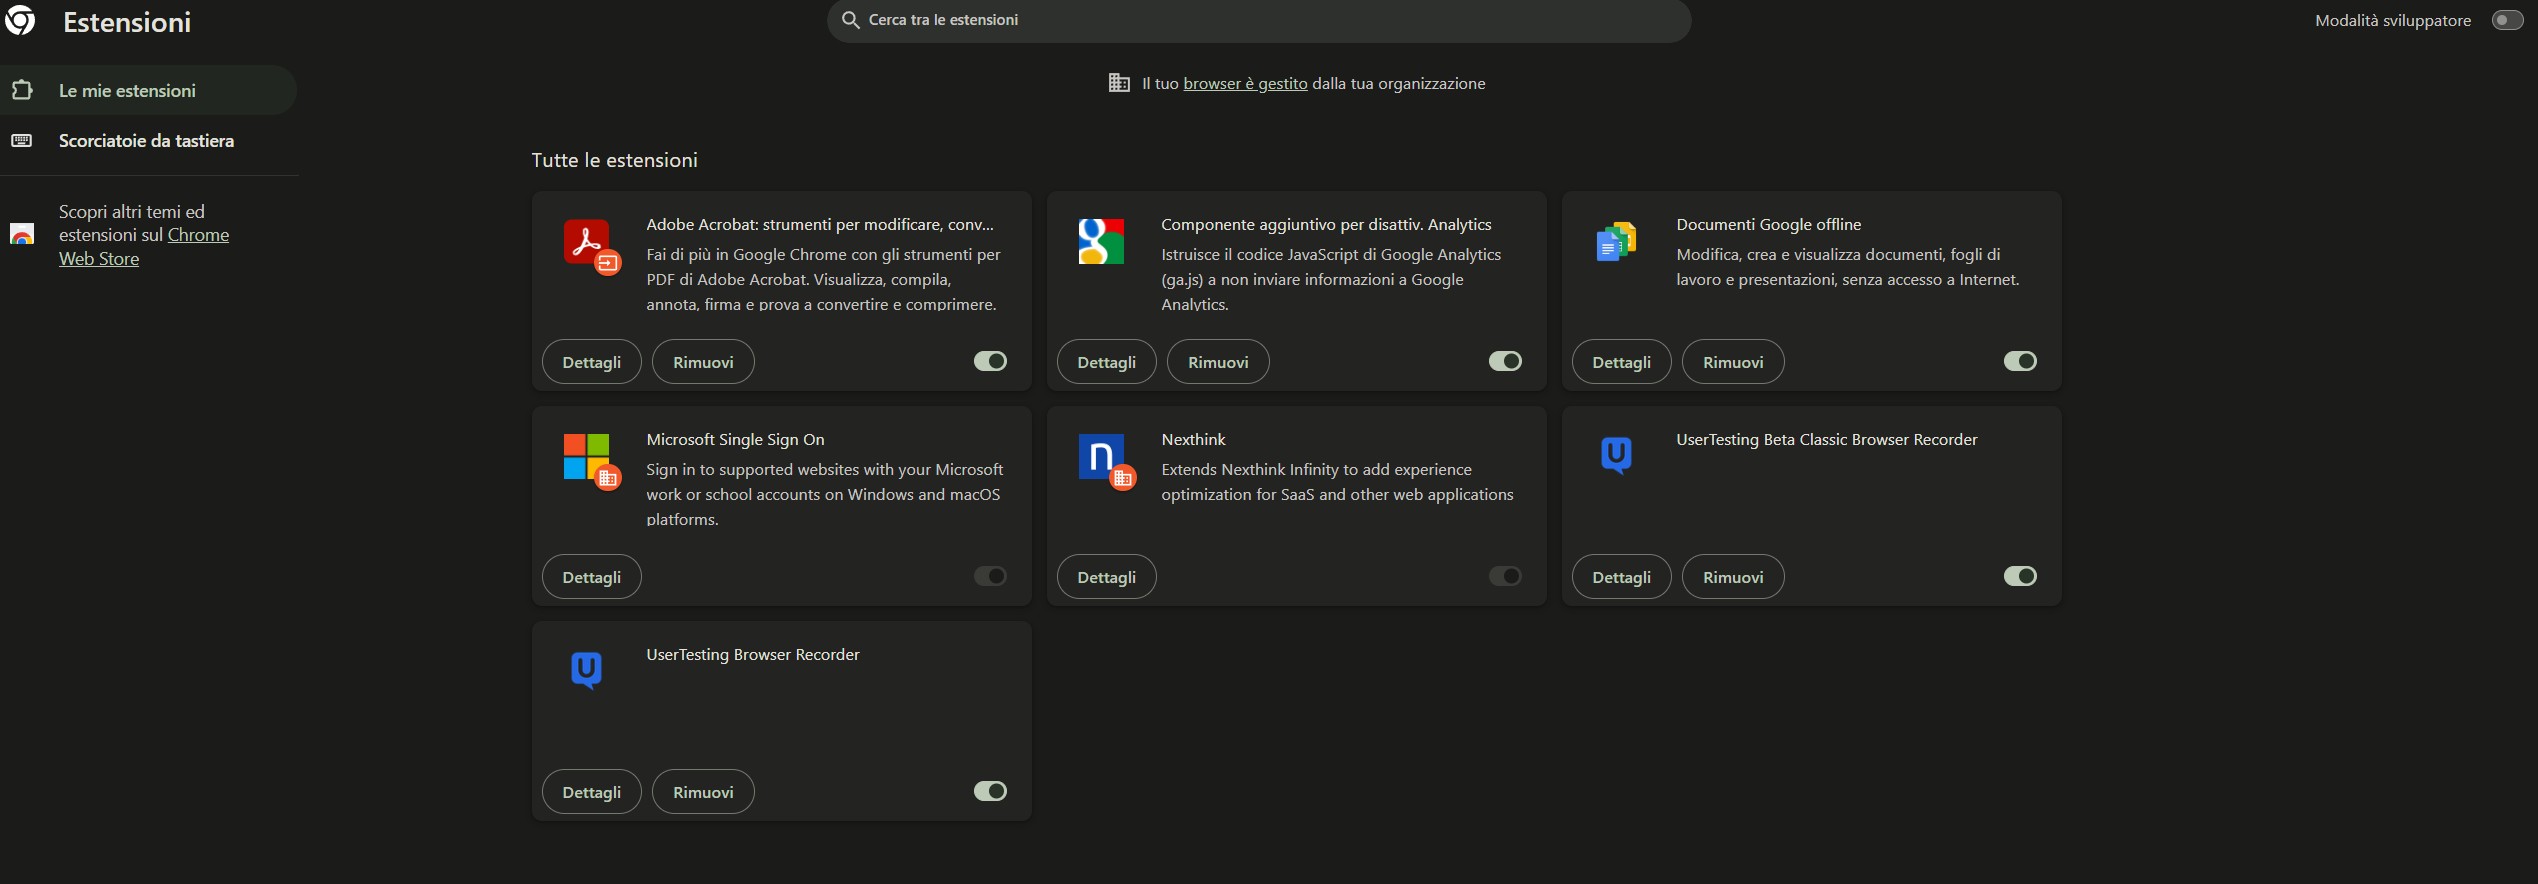Screen dimensions: 2538x884
Task: Click the puzzle piece icon for Le mie estensioni
Action: 22,90
